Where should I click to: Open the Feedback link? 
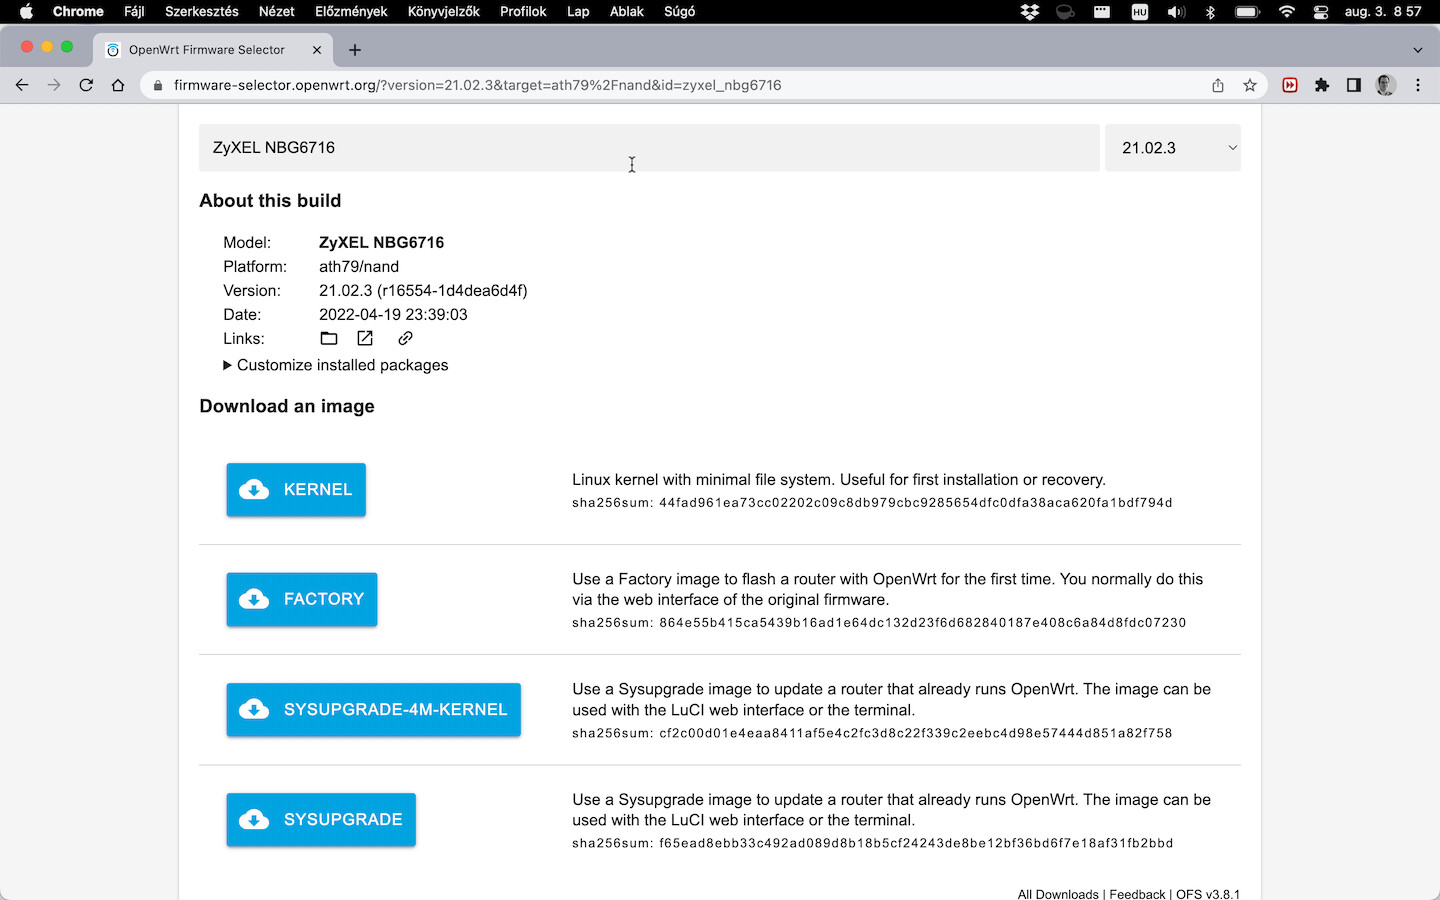(x=1137, y=894)
